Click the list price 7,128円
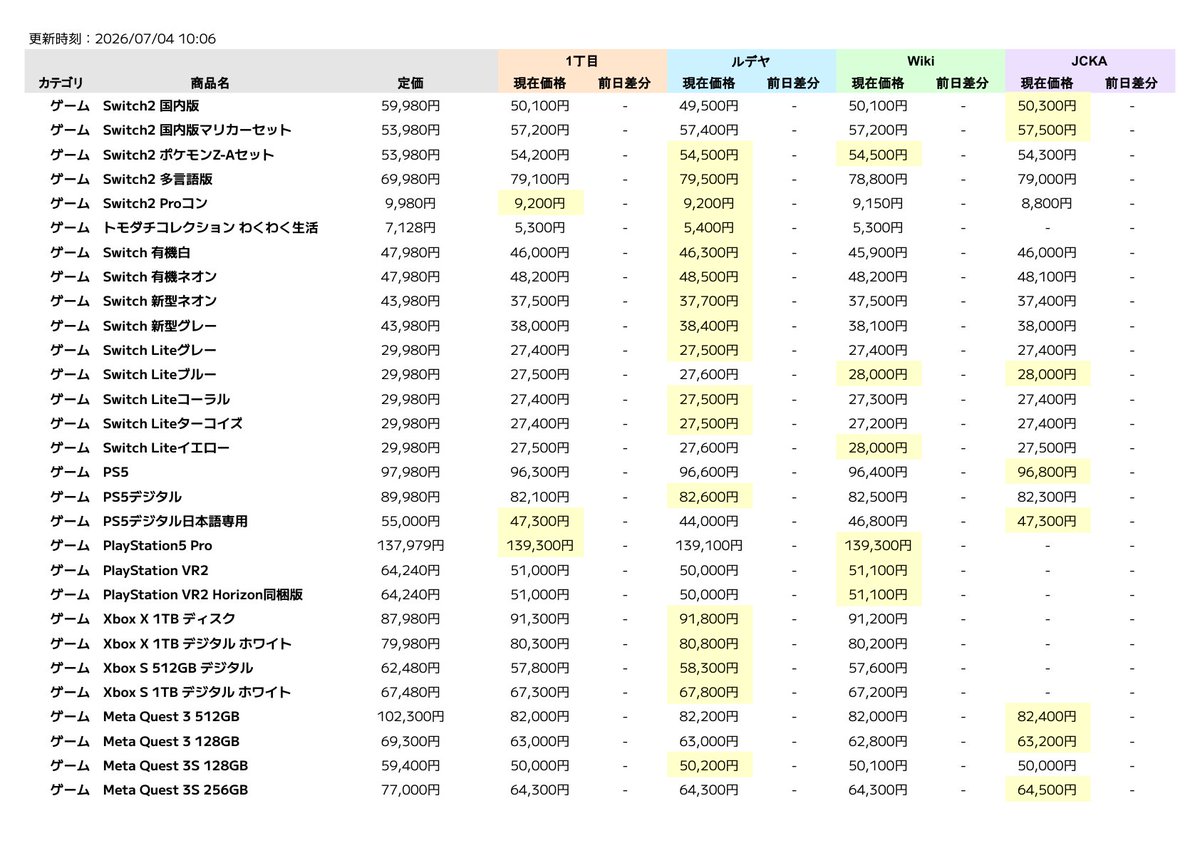 coord(411,228)
